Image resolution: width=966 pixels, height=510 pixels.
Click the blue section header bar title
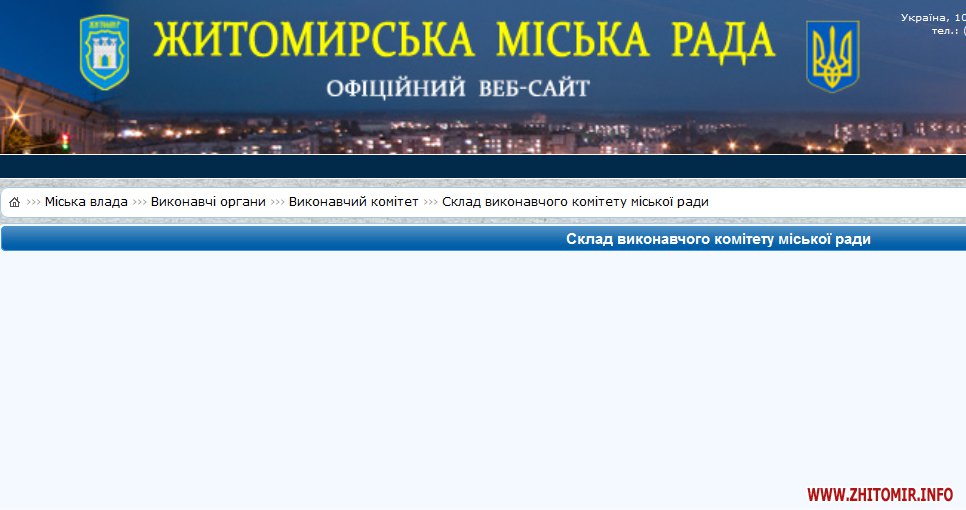pos(718,239)
